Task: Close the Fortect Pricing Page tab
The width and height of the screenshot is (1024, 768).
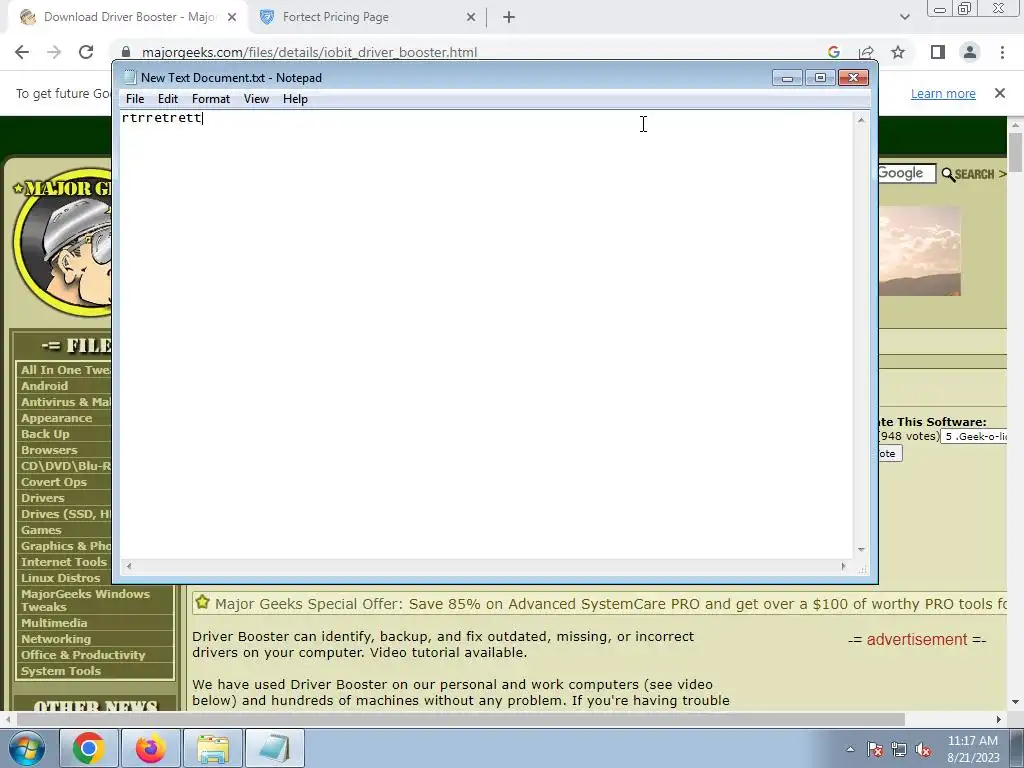Action: [471, 17]
